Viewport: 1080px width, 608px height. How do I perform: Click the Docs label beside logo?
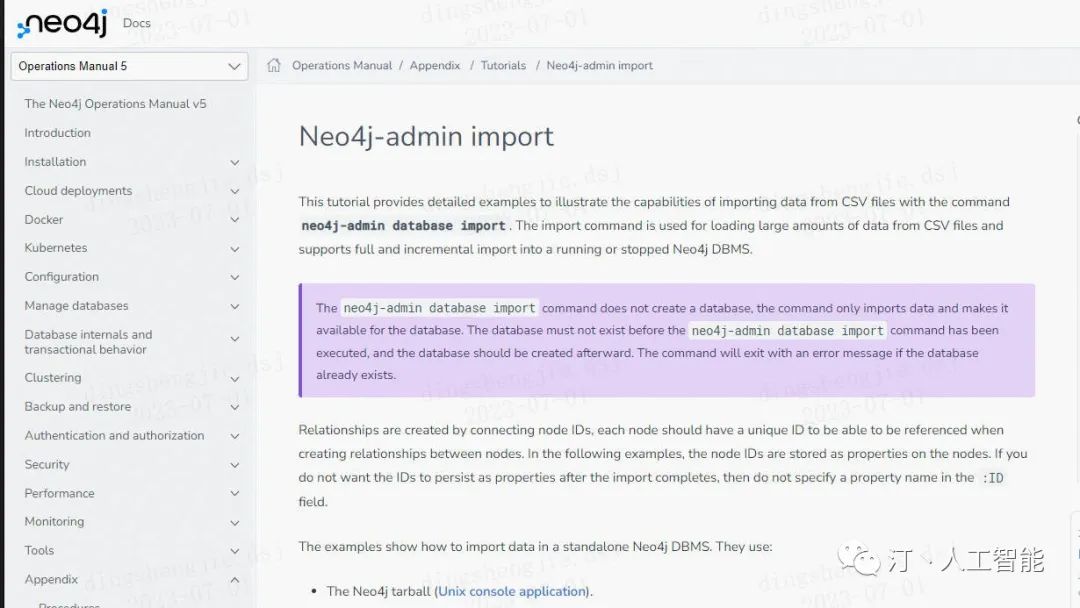136,23
